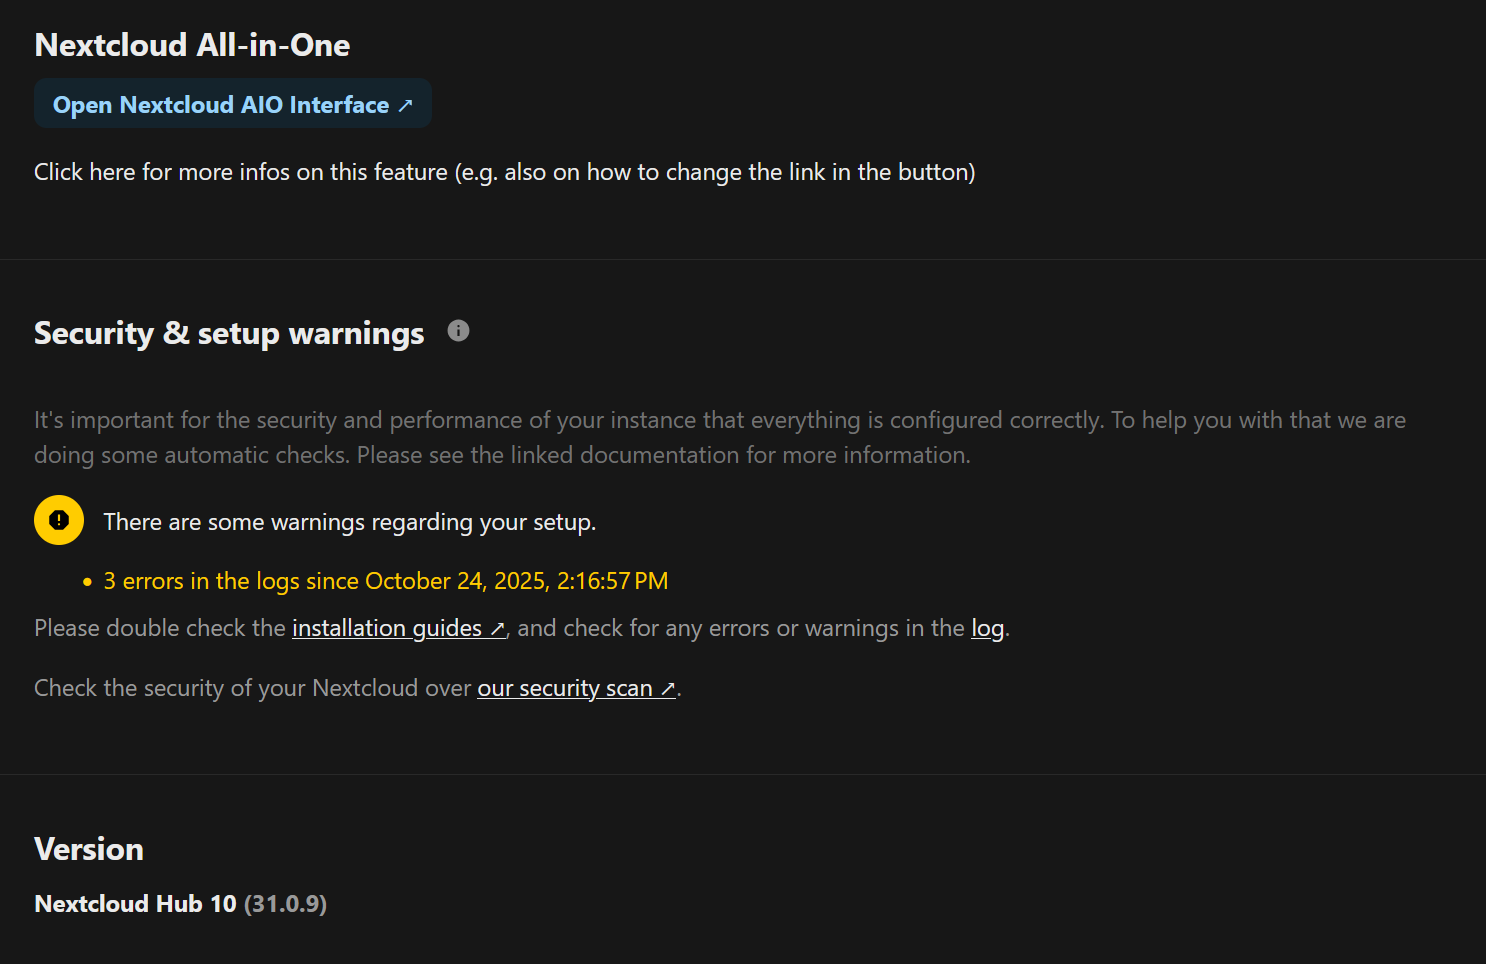Open the 'our security scan' link
This screenshot has width=1486, height=964.
point(564,688)
